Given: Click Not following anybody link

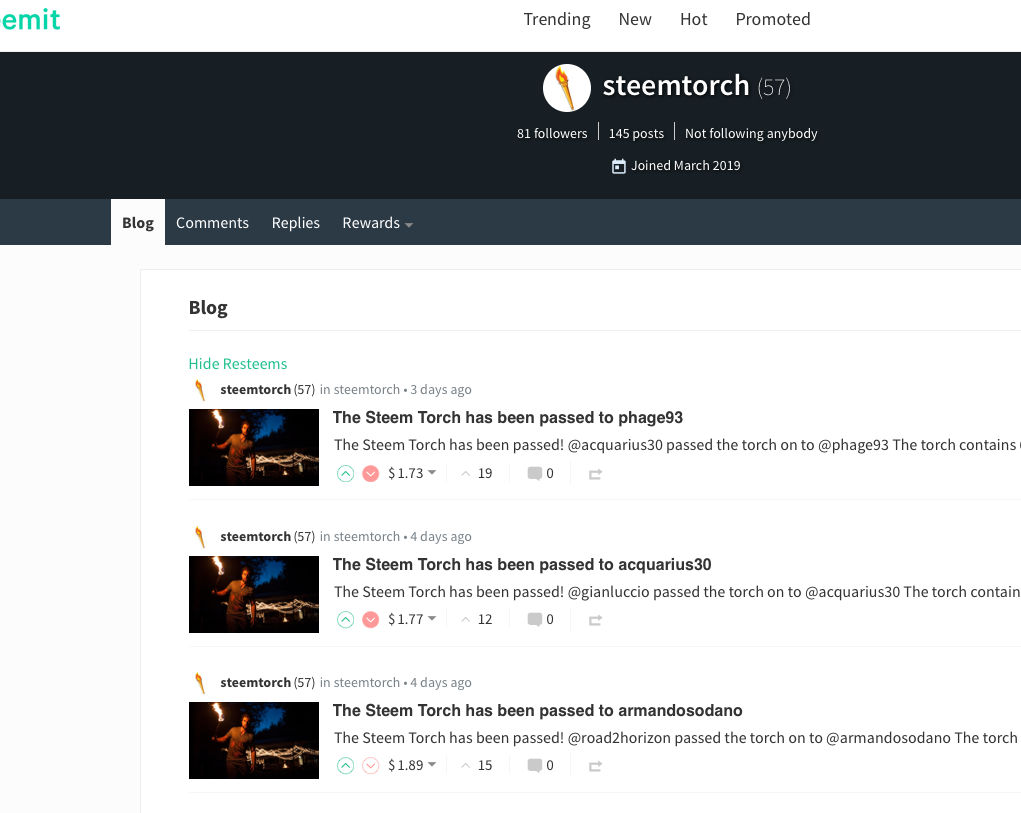Looking at the screenshot, I should click(751, 133).
